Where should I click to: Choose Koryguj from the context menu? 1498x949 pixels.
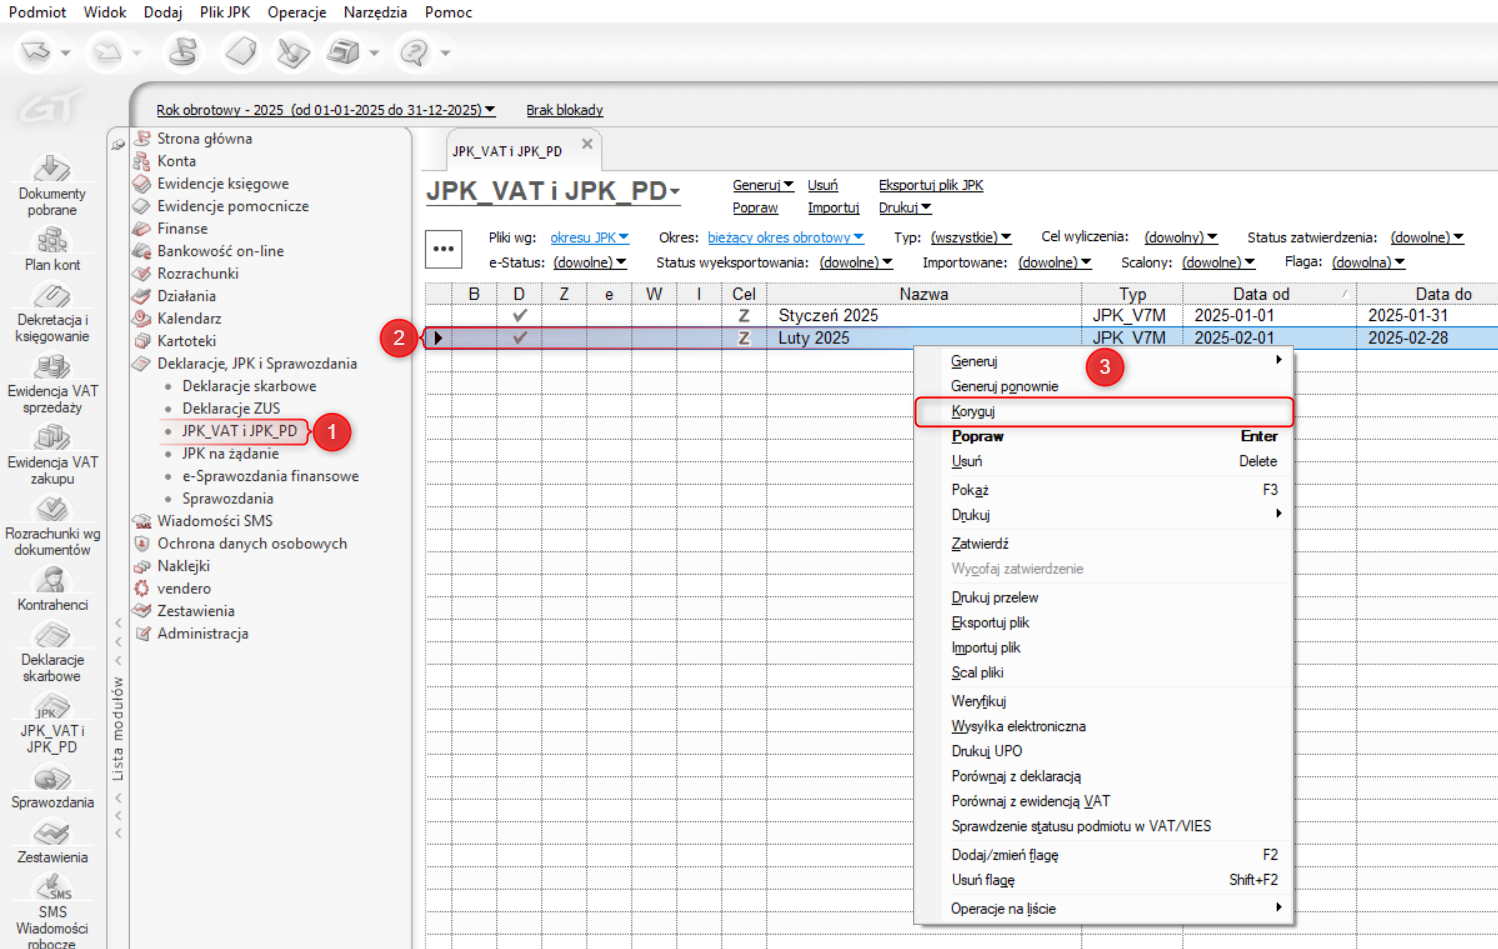click(x=973, y=412)
